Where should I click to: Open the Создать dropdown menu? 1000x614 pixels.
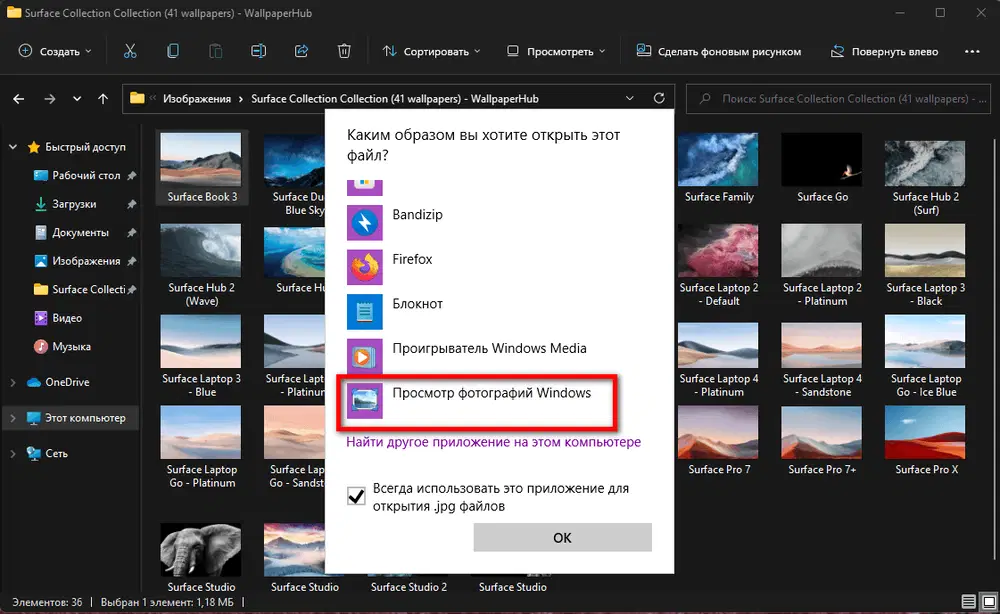coord(55,52)
